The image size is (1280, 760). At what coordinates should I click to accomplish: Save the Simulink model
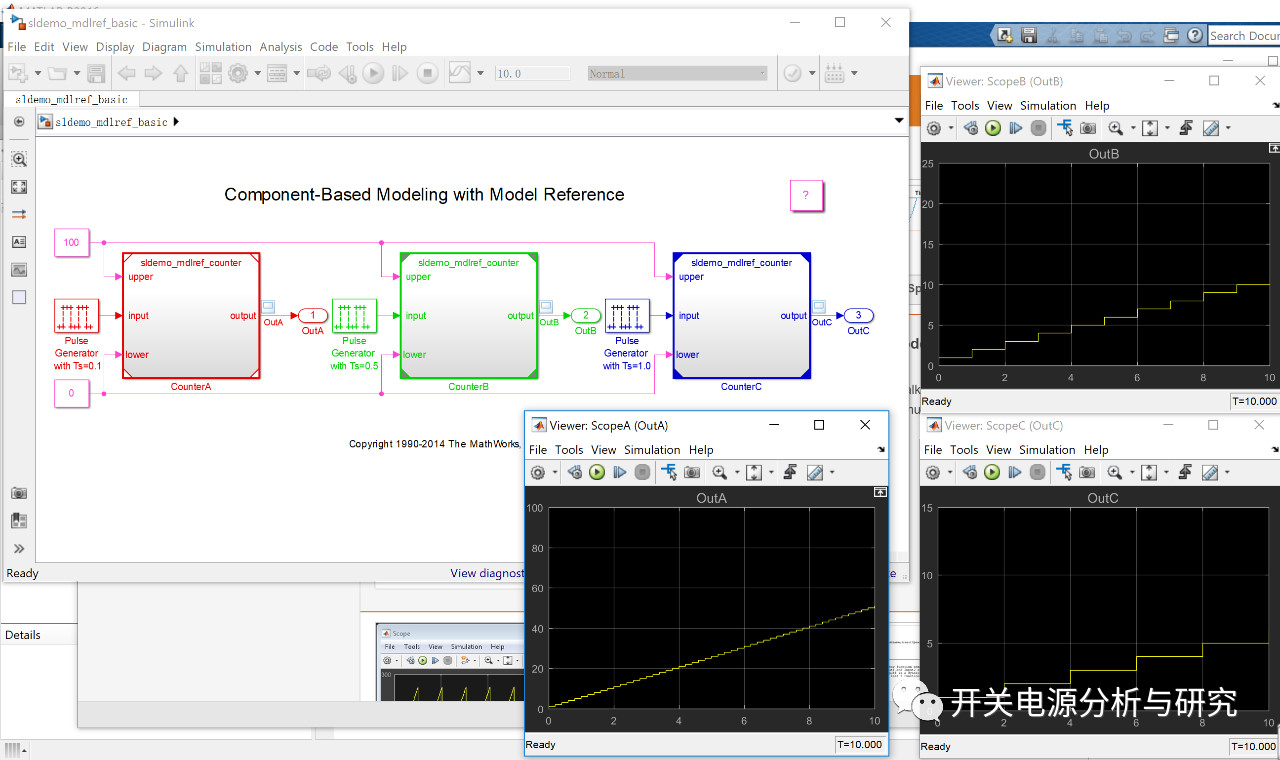[x=96, y=73]
